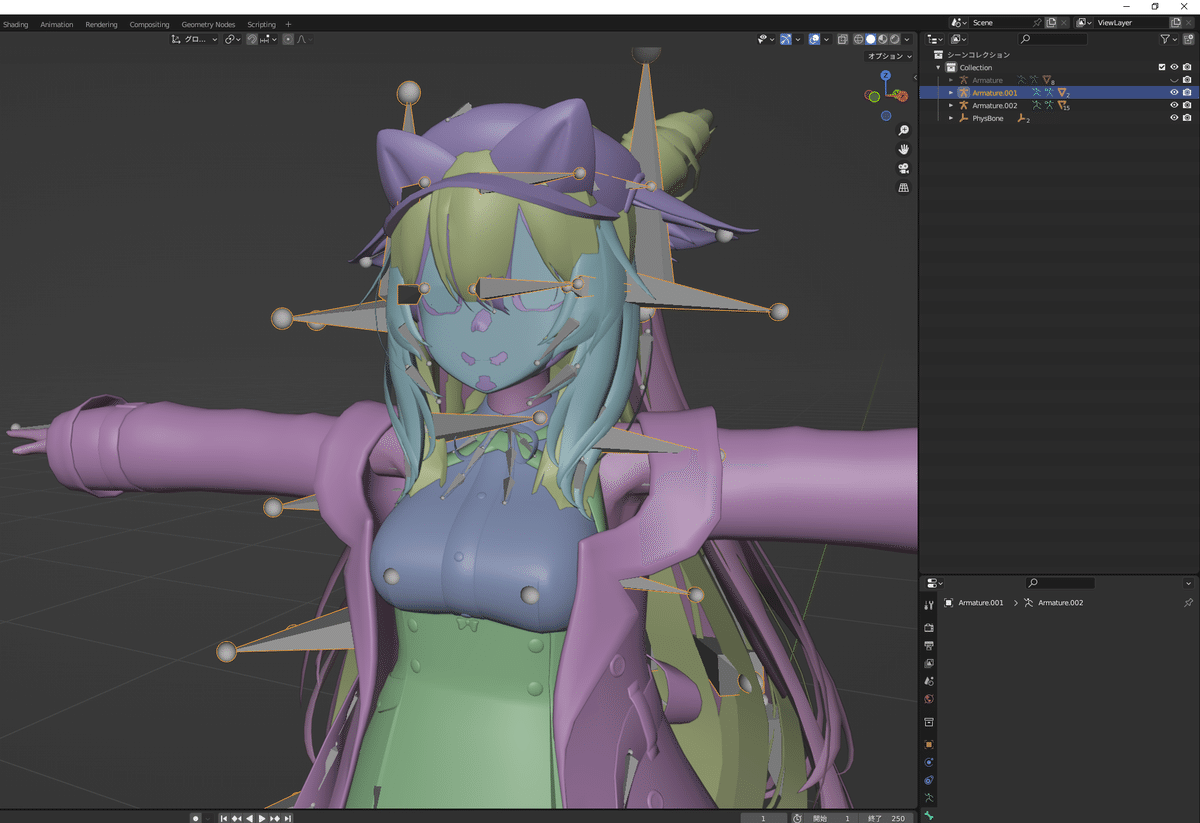Open Output properties tab

point(929,646)
